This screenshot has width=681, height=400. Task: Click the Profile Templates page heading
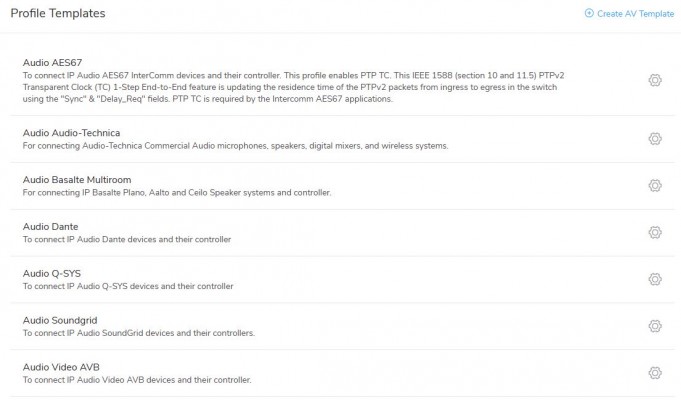click(x=58, y=13)
